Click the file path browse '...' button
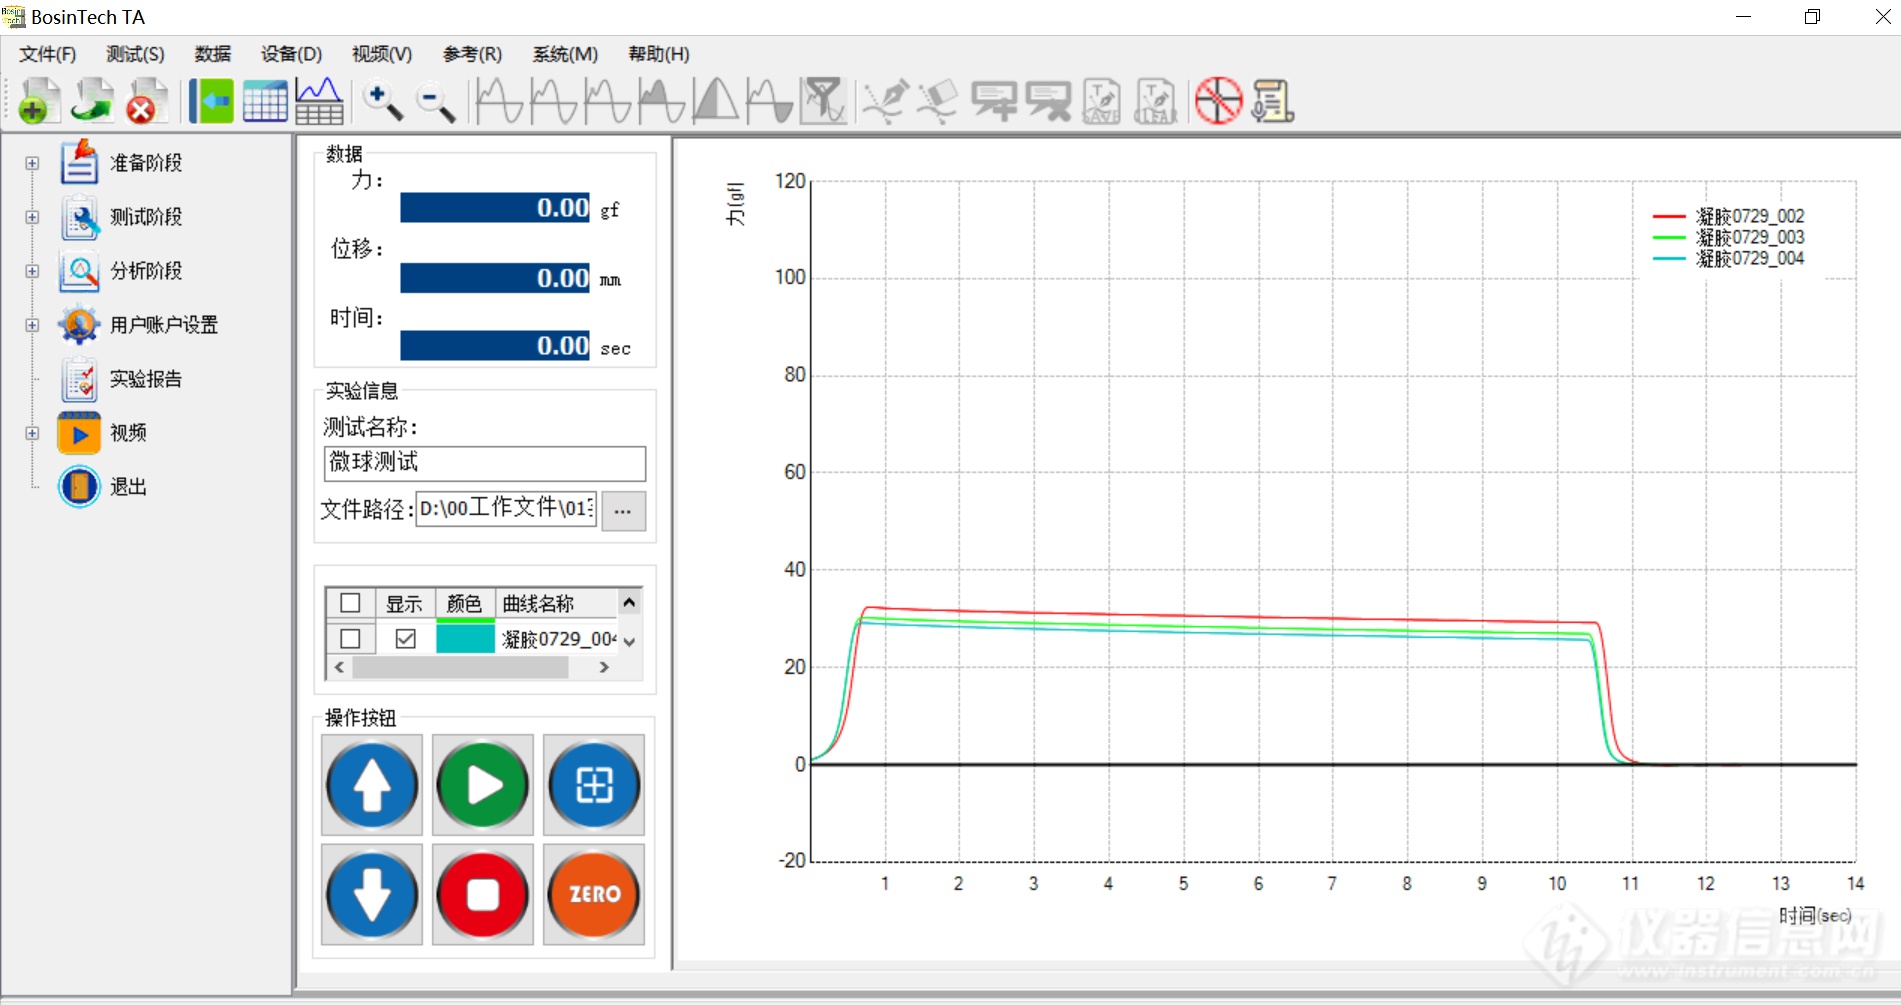 (x=623, y=510)
